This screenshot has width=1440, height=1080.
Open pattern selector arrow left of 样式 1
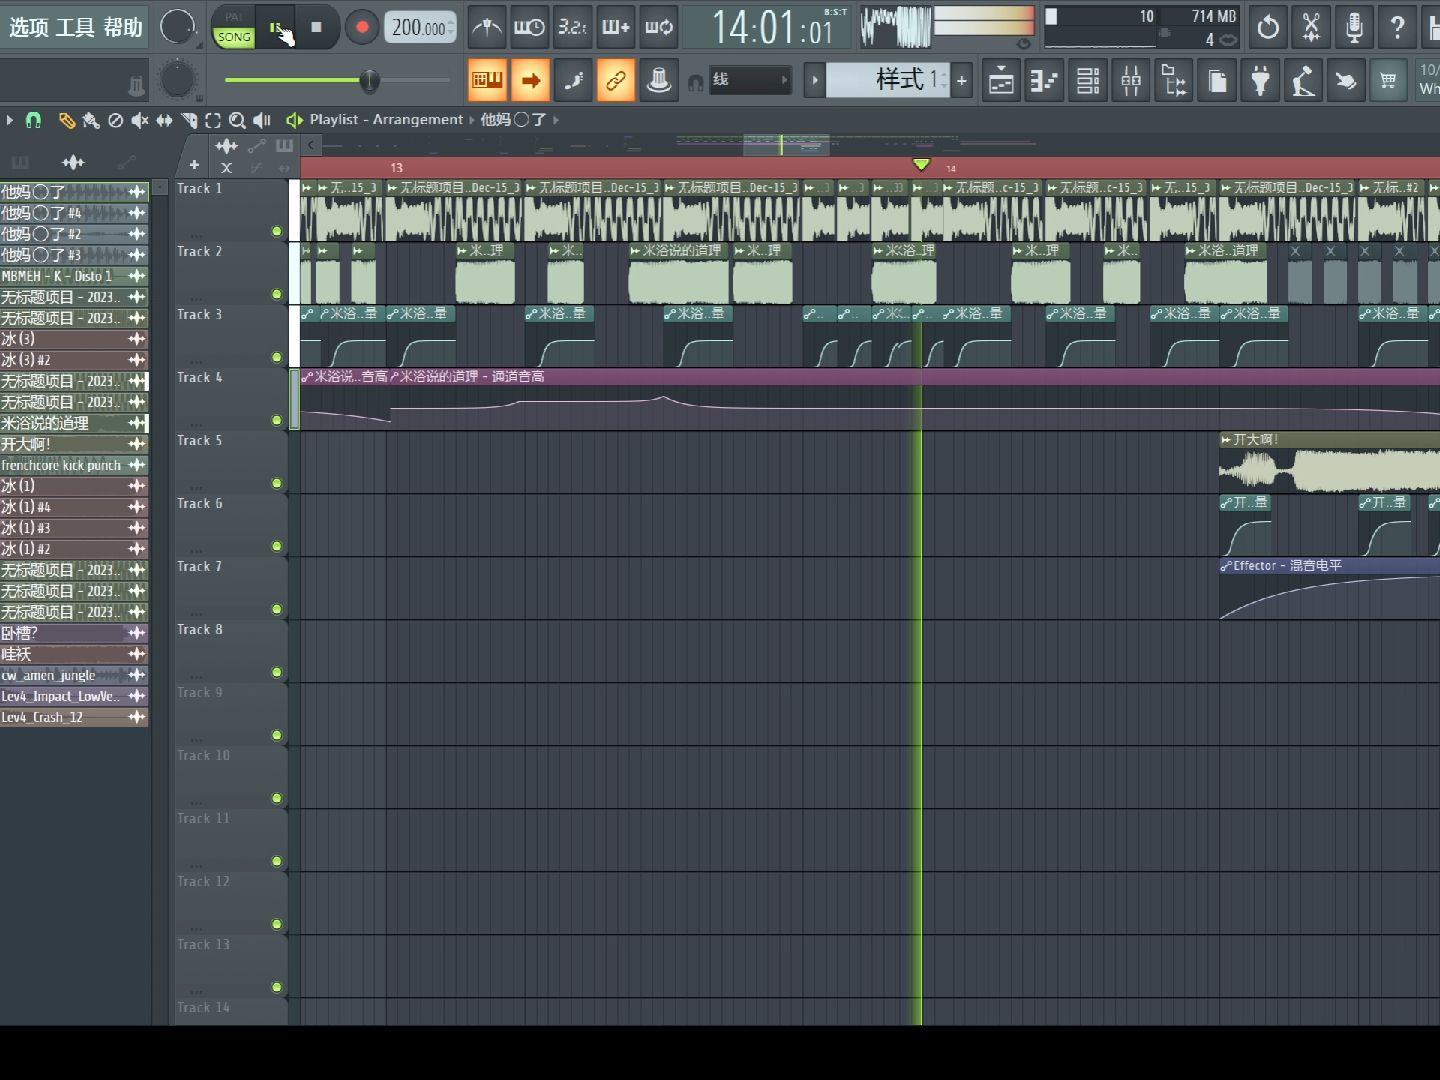pos(815,80)
